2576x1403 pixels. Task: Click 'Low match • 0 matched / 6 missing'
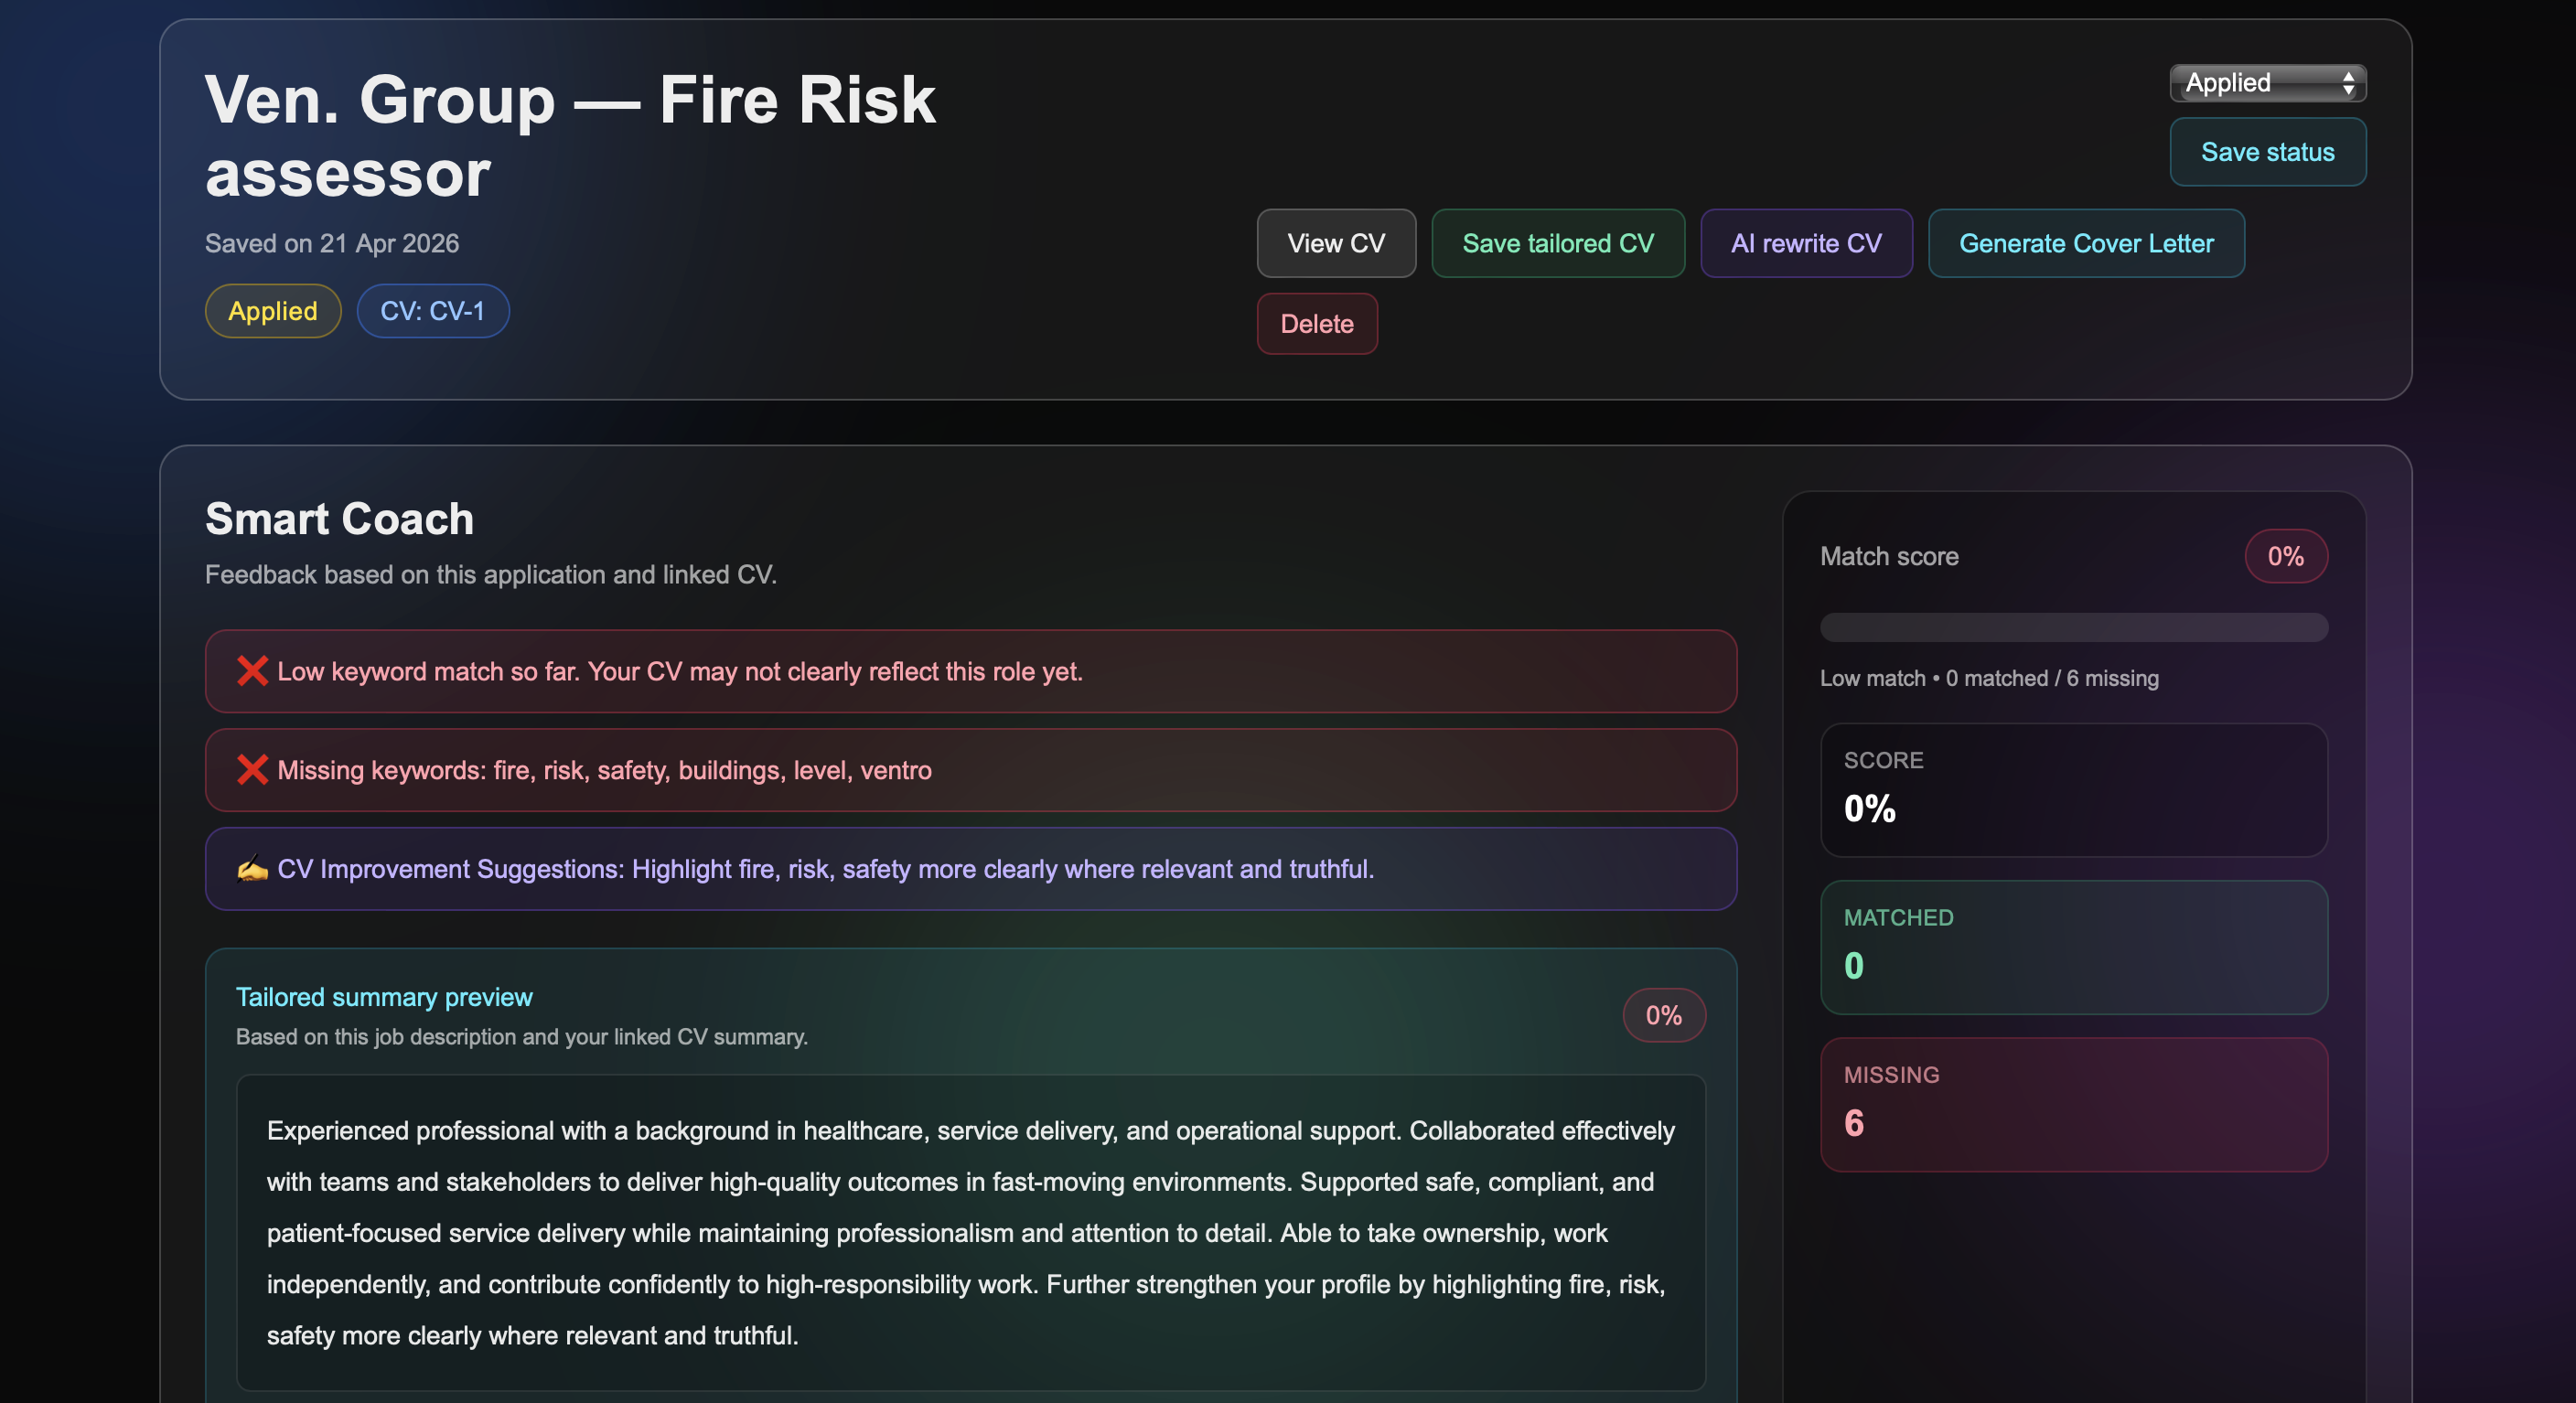1989,678
